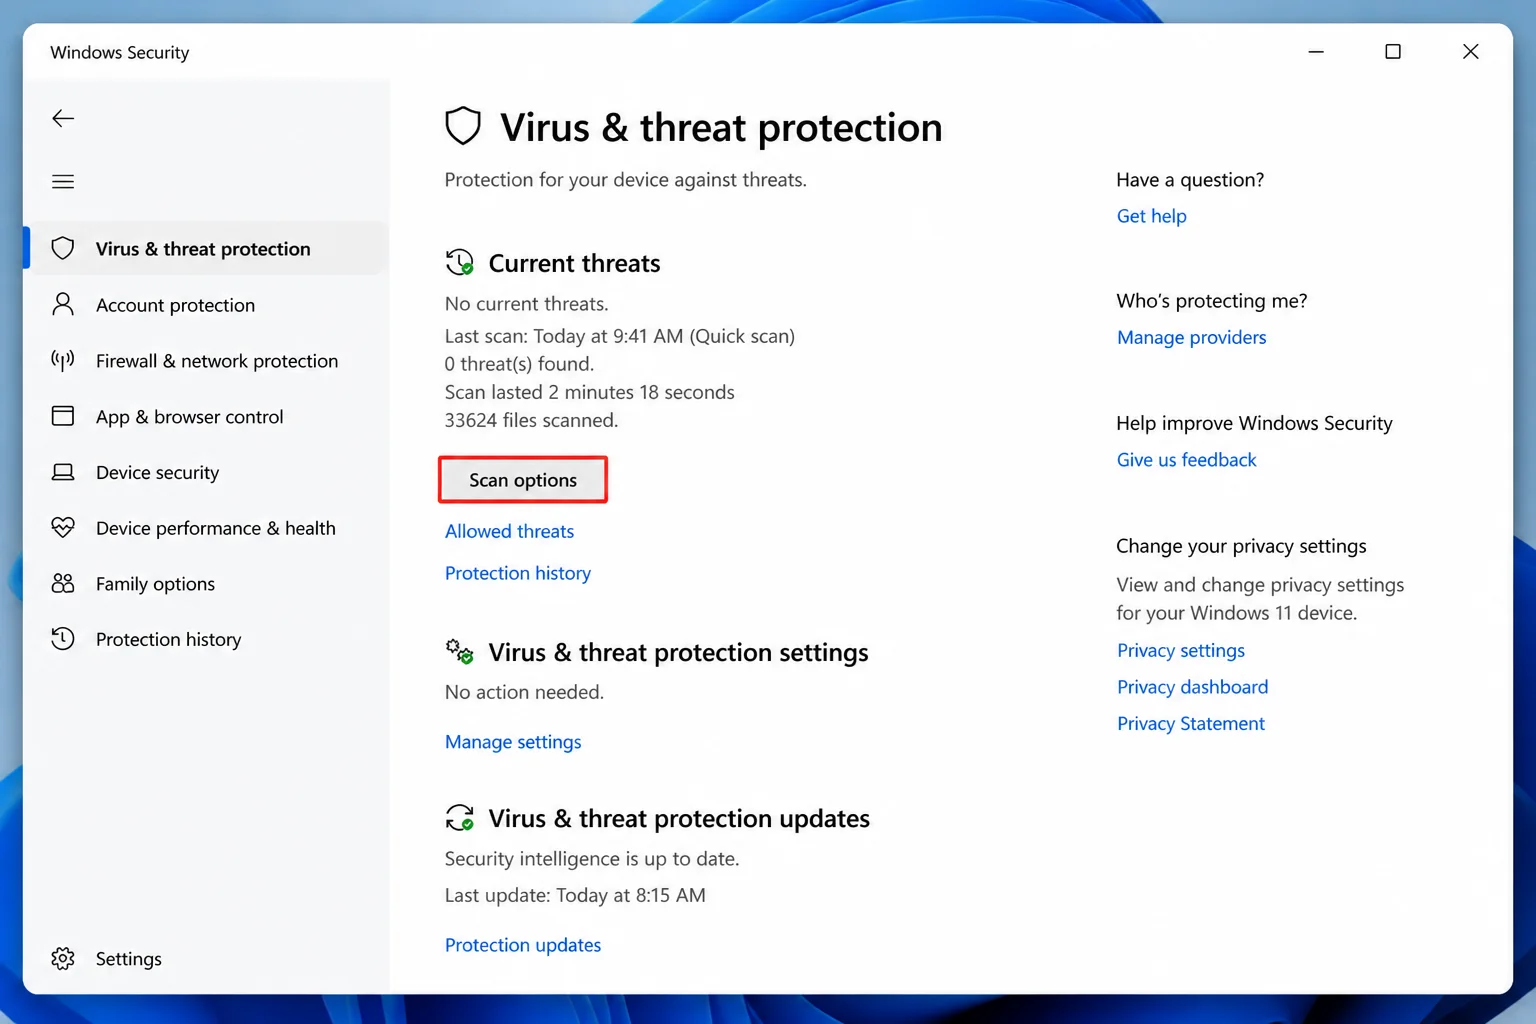Click the laptop icon for Device security
1536x1024 pixels.
tap(63, 472)
